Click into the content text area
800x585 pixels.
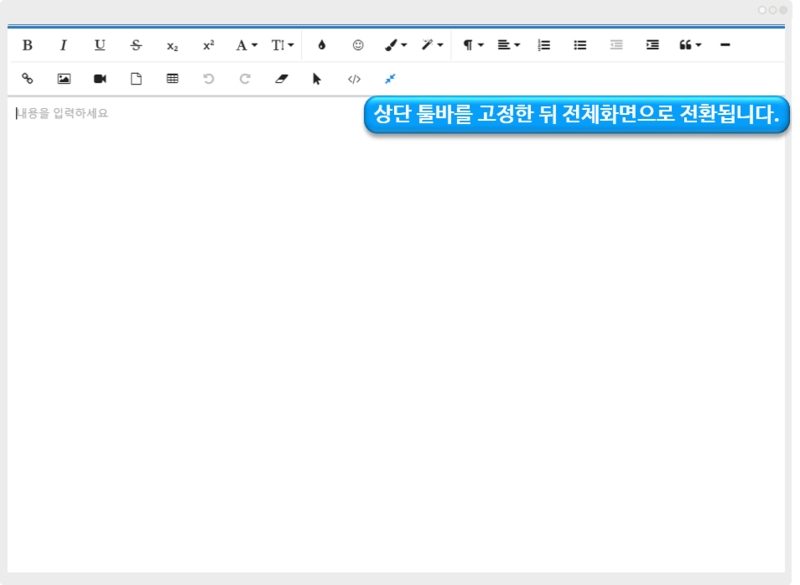coord(396,334)
